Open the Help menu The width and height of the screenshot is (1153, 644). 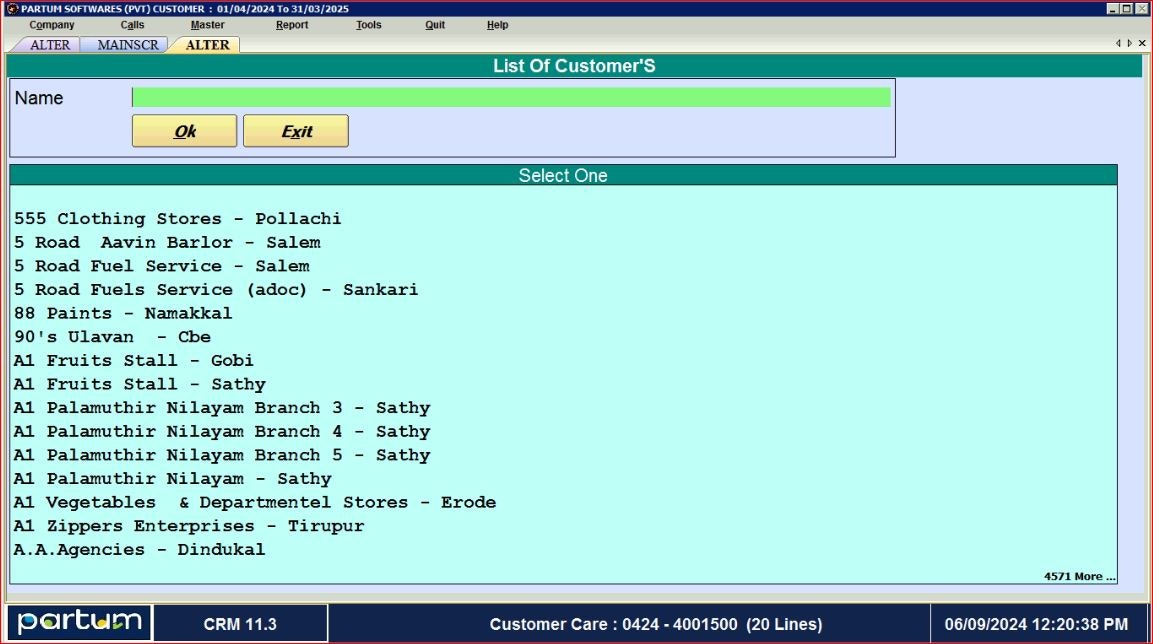pos(497,25)
